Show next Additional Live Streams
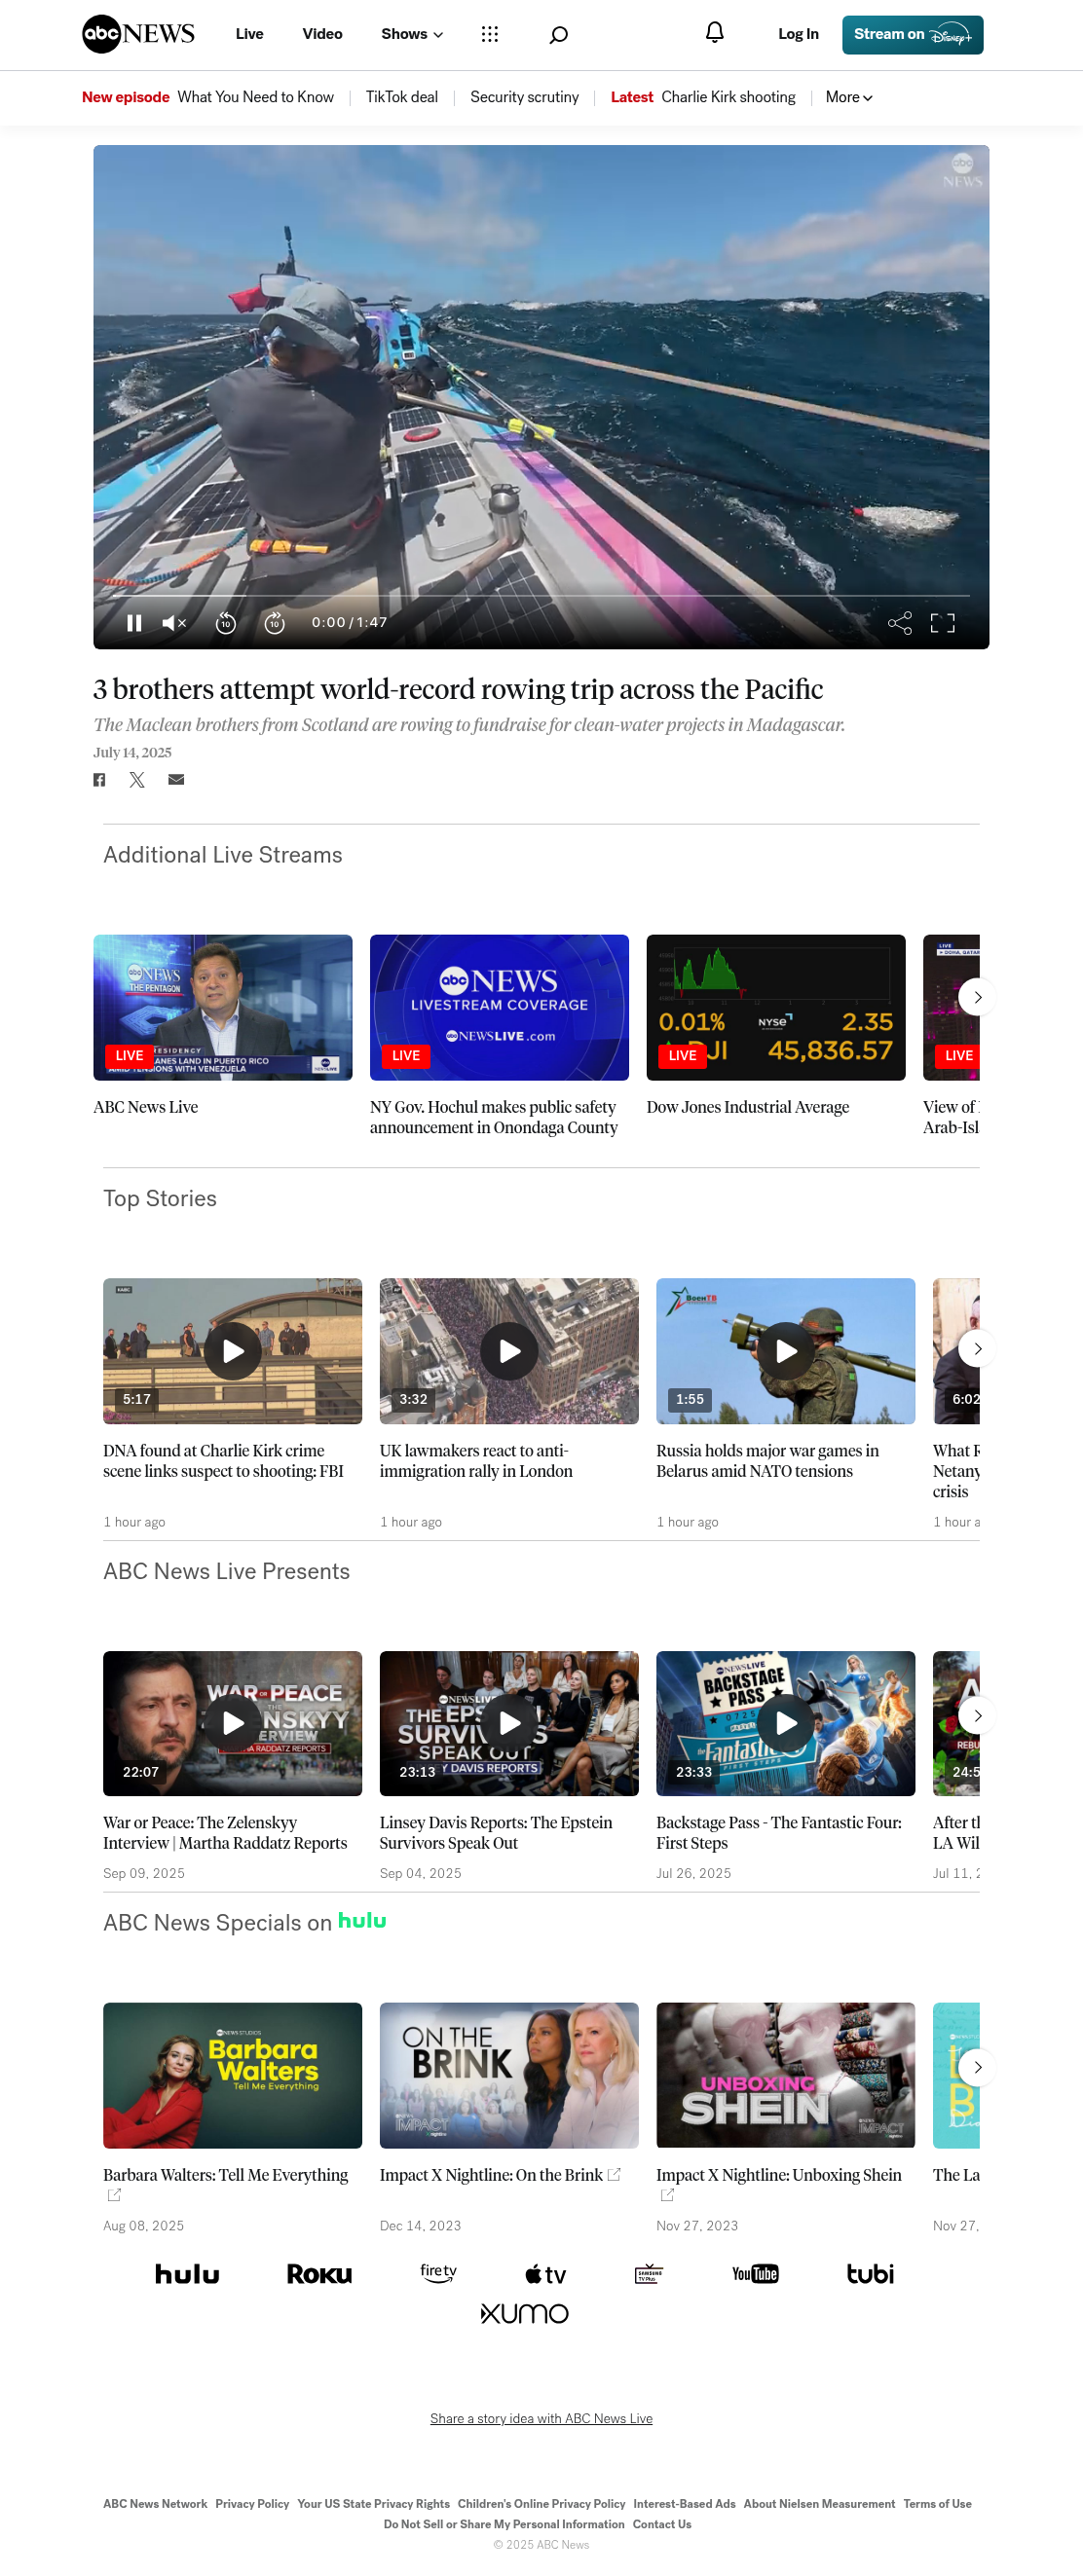Image resolution: width=1083 pixels, height=2576 pixels. (977, 997)
